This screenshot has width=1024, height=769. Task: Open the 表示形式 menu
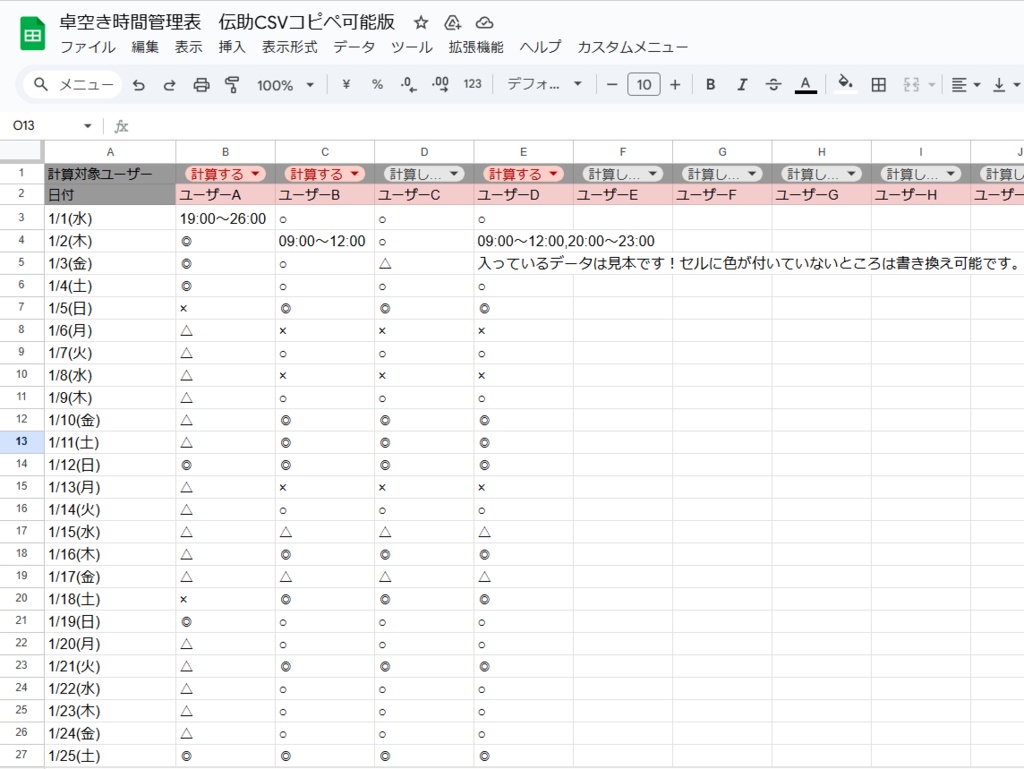(x=289, y=47)
